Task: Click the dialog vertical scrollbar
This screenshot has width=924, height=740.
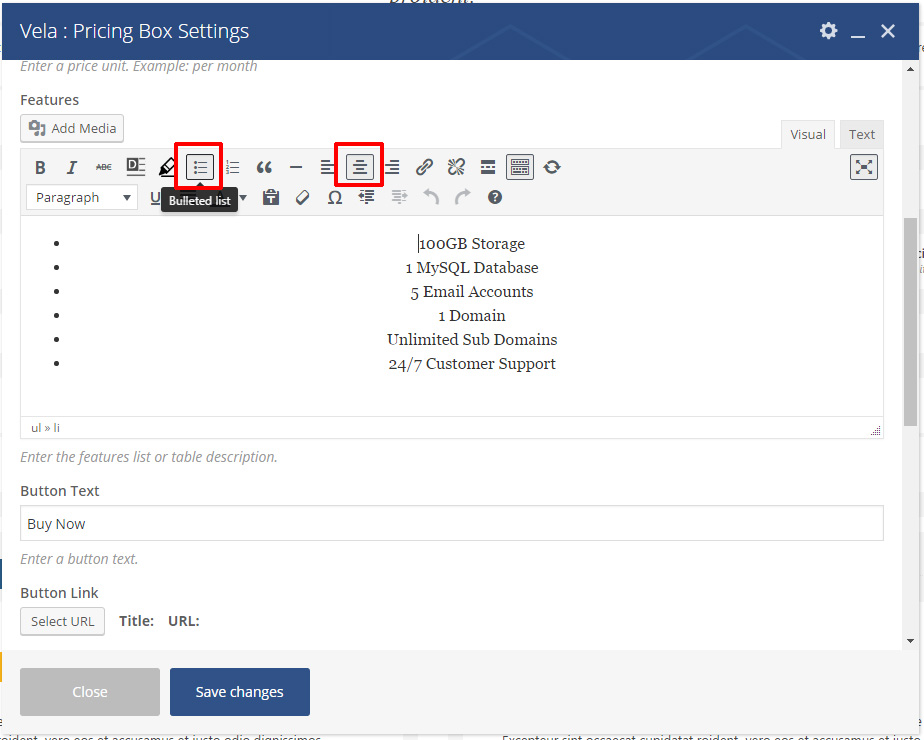Action: tap(910, 320)
